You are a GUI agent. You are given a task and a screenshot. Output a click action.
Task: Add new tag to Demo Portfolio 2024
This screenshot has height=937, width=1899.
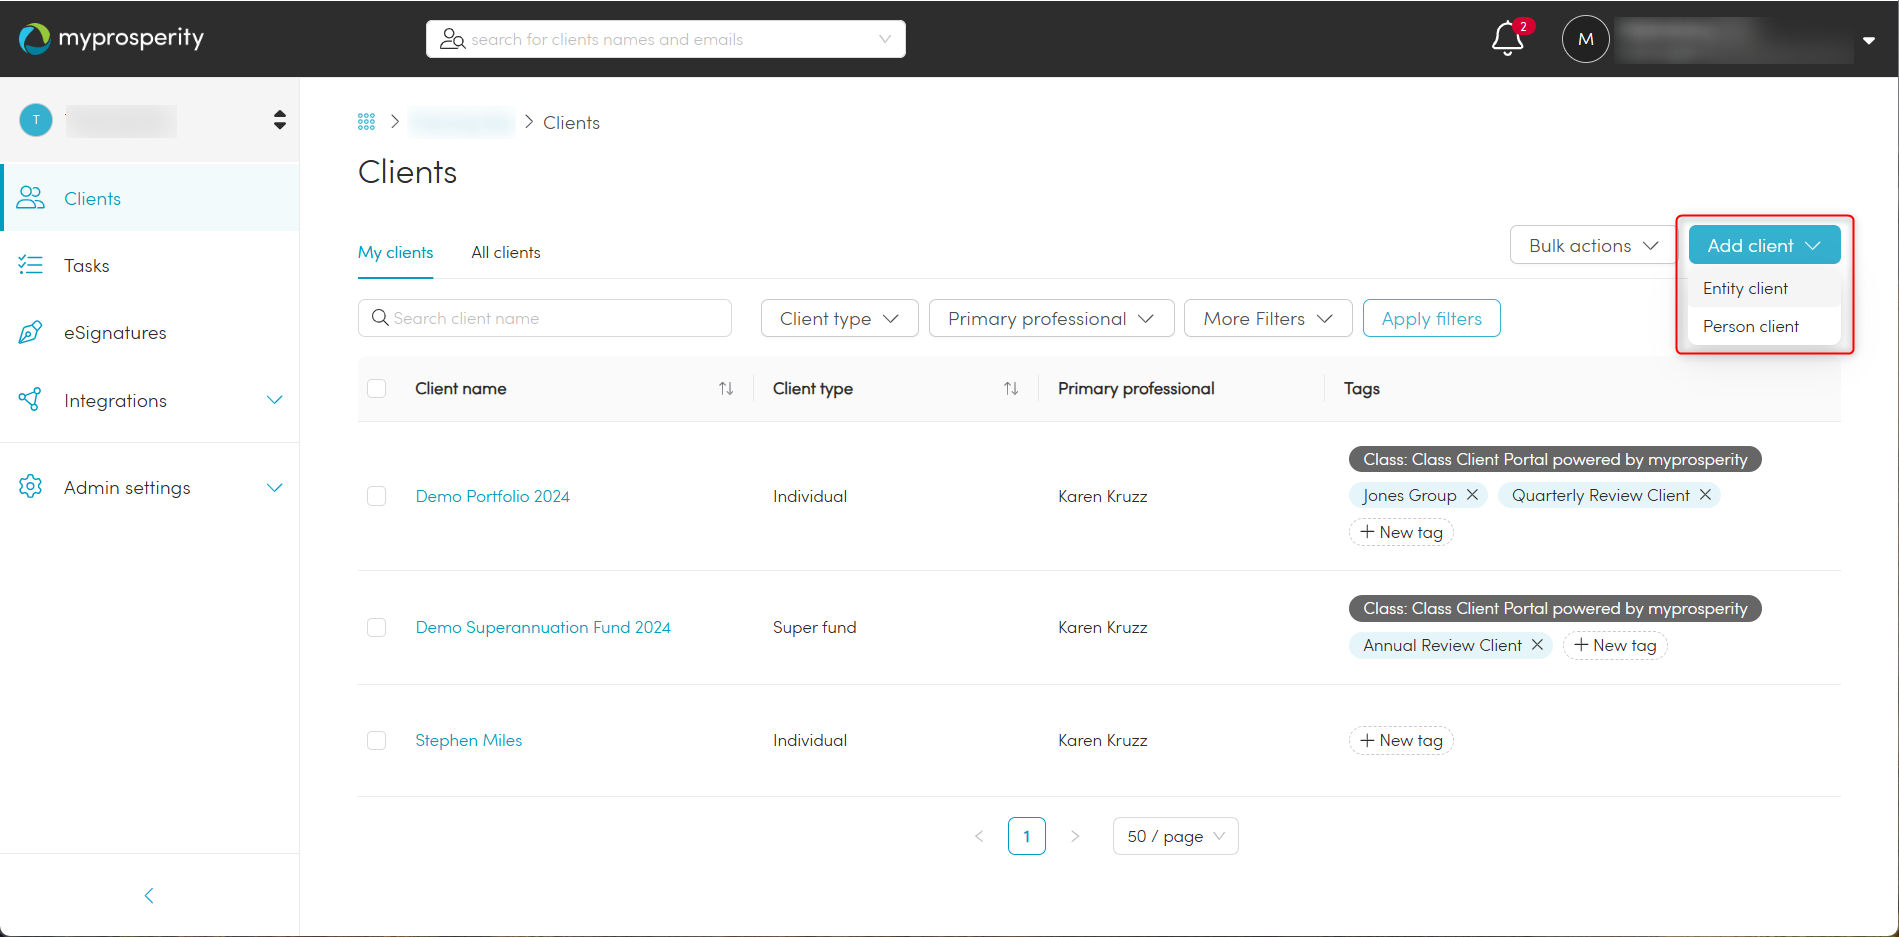[1401, 532]
